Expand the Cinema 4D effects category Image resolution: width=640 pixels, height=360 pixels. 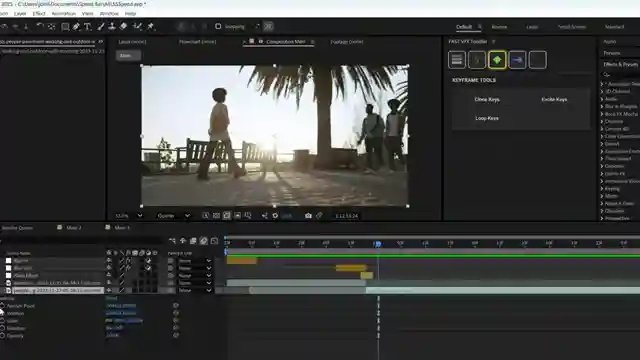tap(602, 129)
